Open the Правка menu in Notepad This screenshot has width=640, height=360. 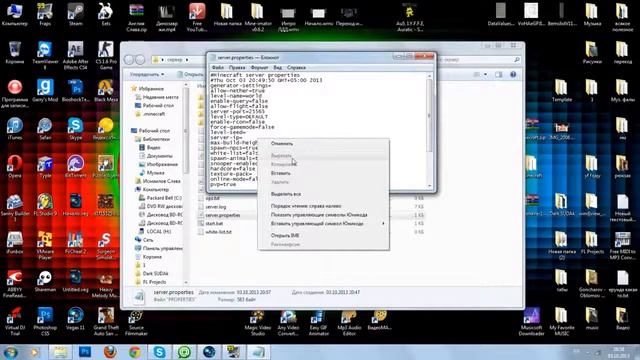pyautogui.click(x=237, y=67)
